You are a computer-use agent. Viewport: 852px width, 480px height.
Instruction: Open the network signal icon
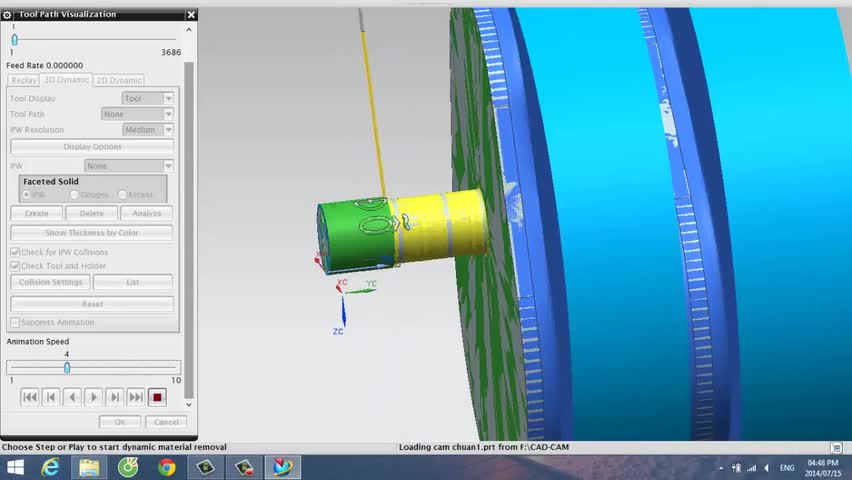(x=751, y=467)
